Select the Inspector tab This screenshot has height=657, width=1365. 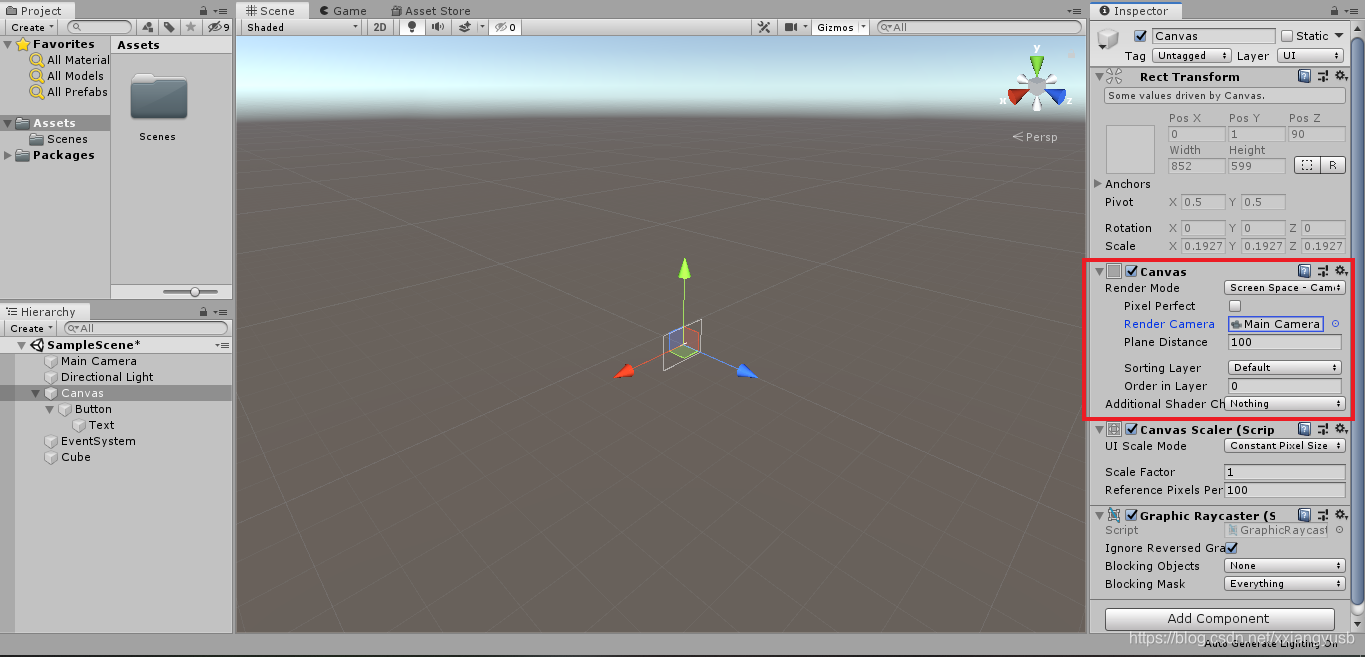(1134, 11)
